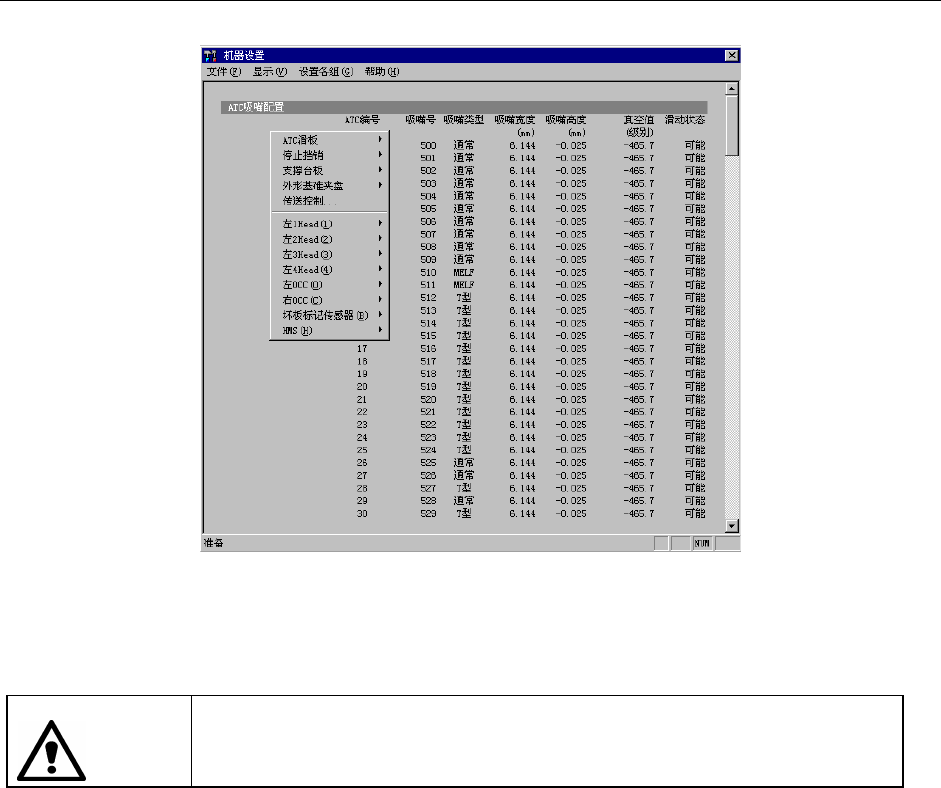The image size is (941, 788).
Task: Open the 文件(F) menu
Action: 224,71
